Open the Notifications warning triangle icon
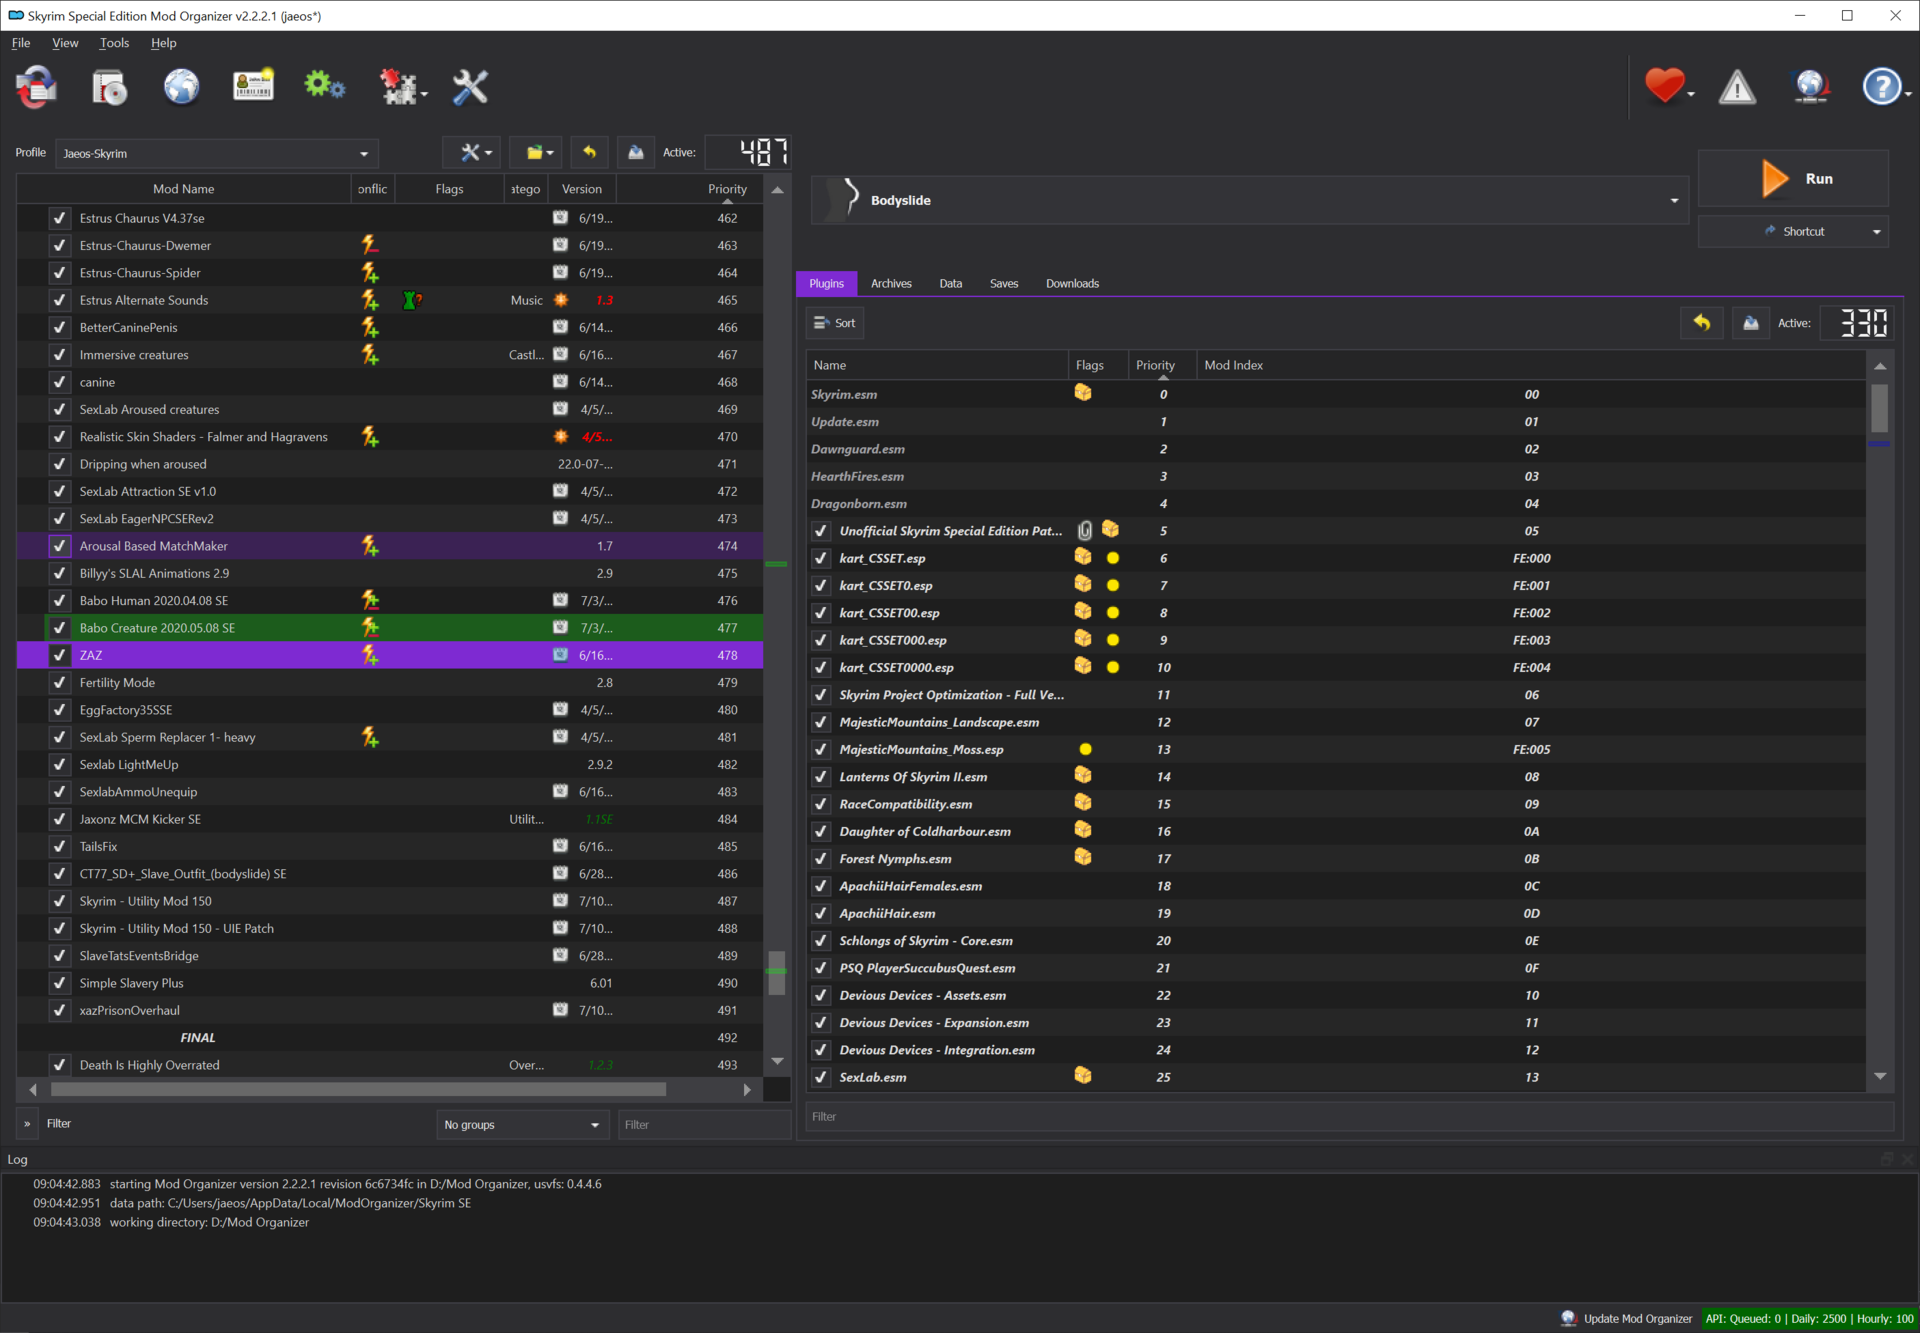 click(x=1737, y=87)
